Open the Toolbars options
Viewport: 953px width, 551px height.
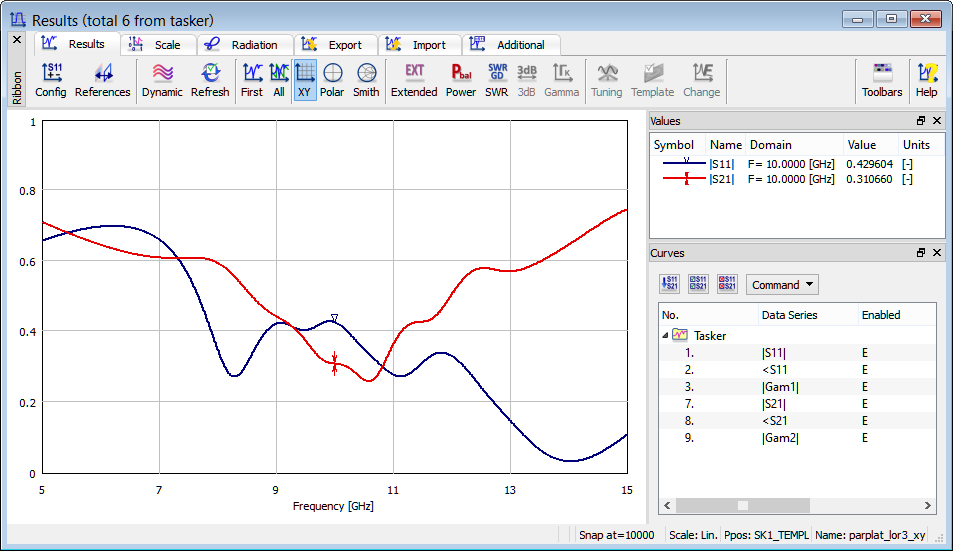click(x=882, y=80)
